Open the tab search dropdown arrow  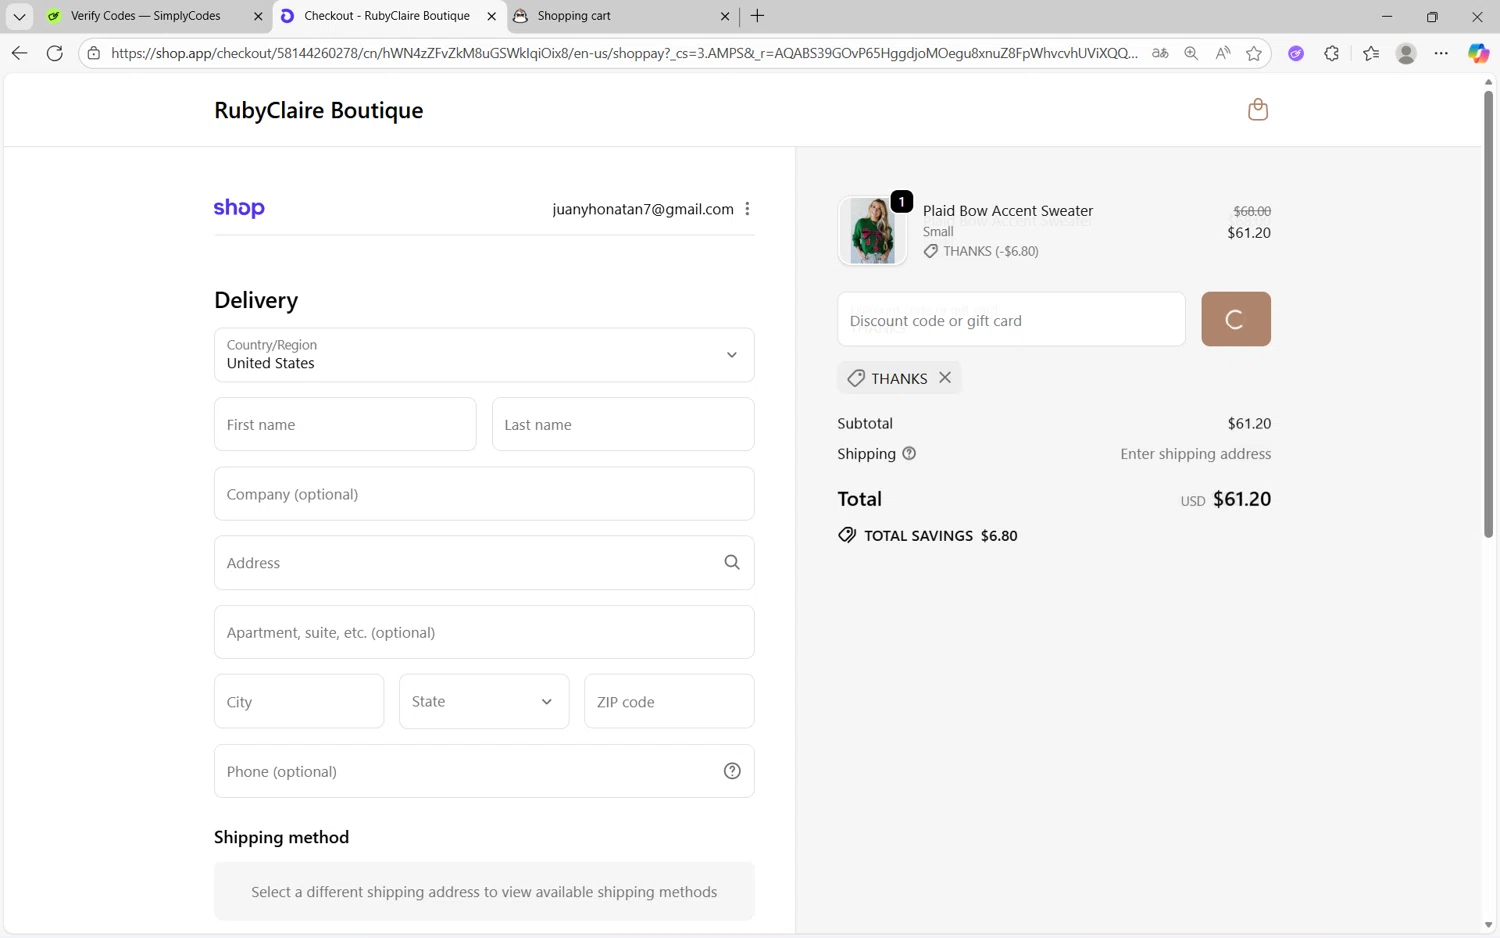pyautogui.click(x=19, y=16)
